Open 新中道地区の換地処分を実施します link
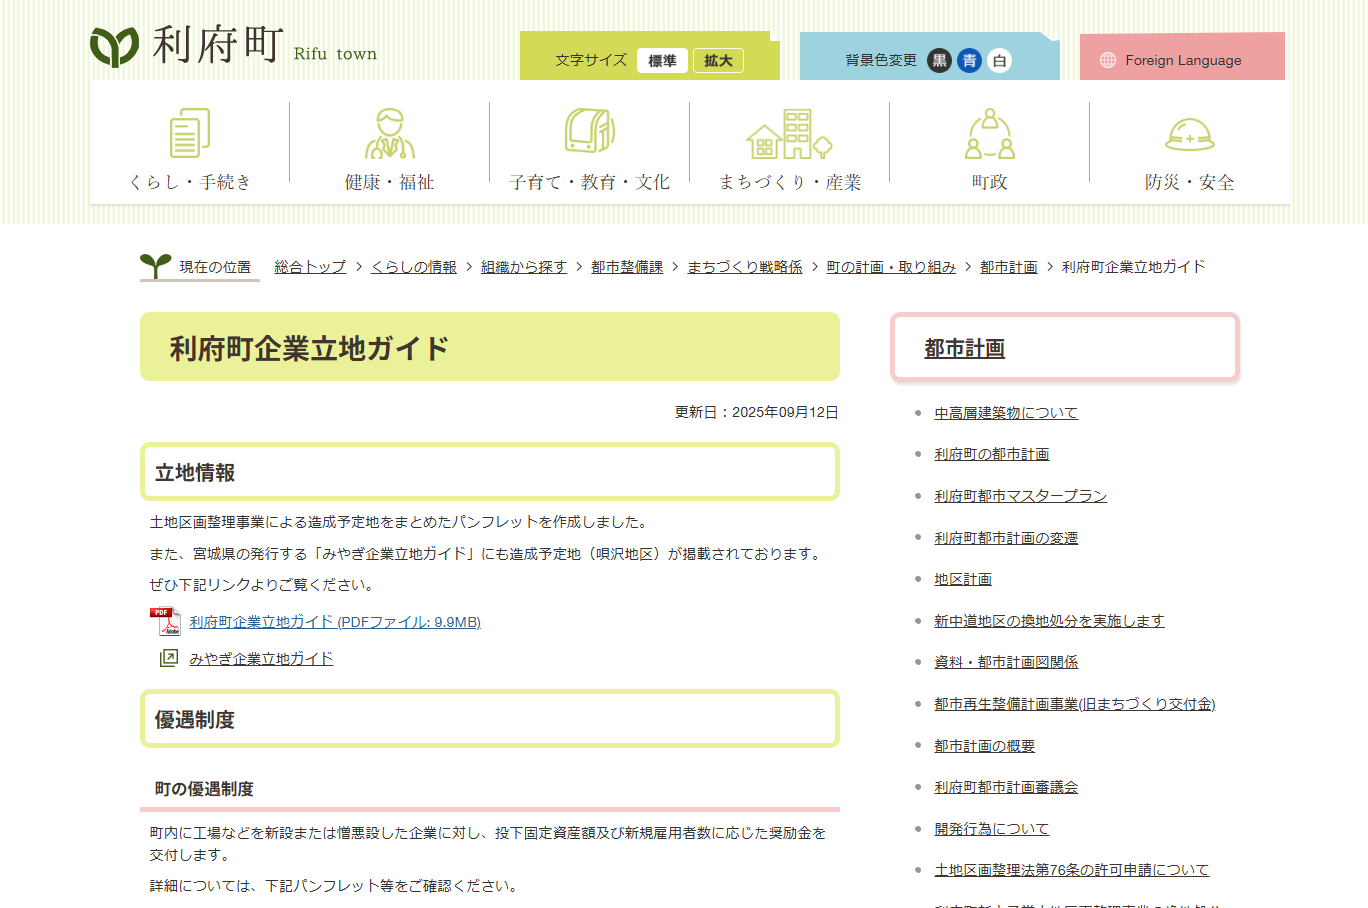 (1049, 621)
